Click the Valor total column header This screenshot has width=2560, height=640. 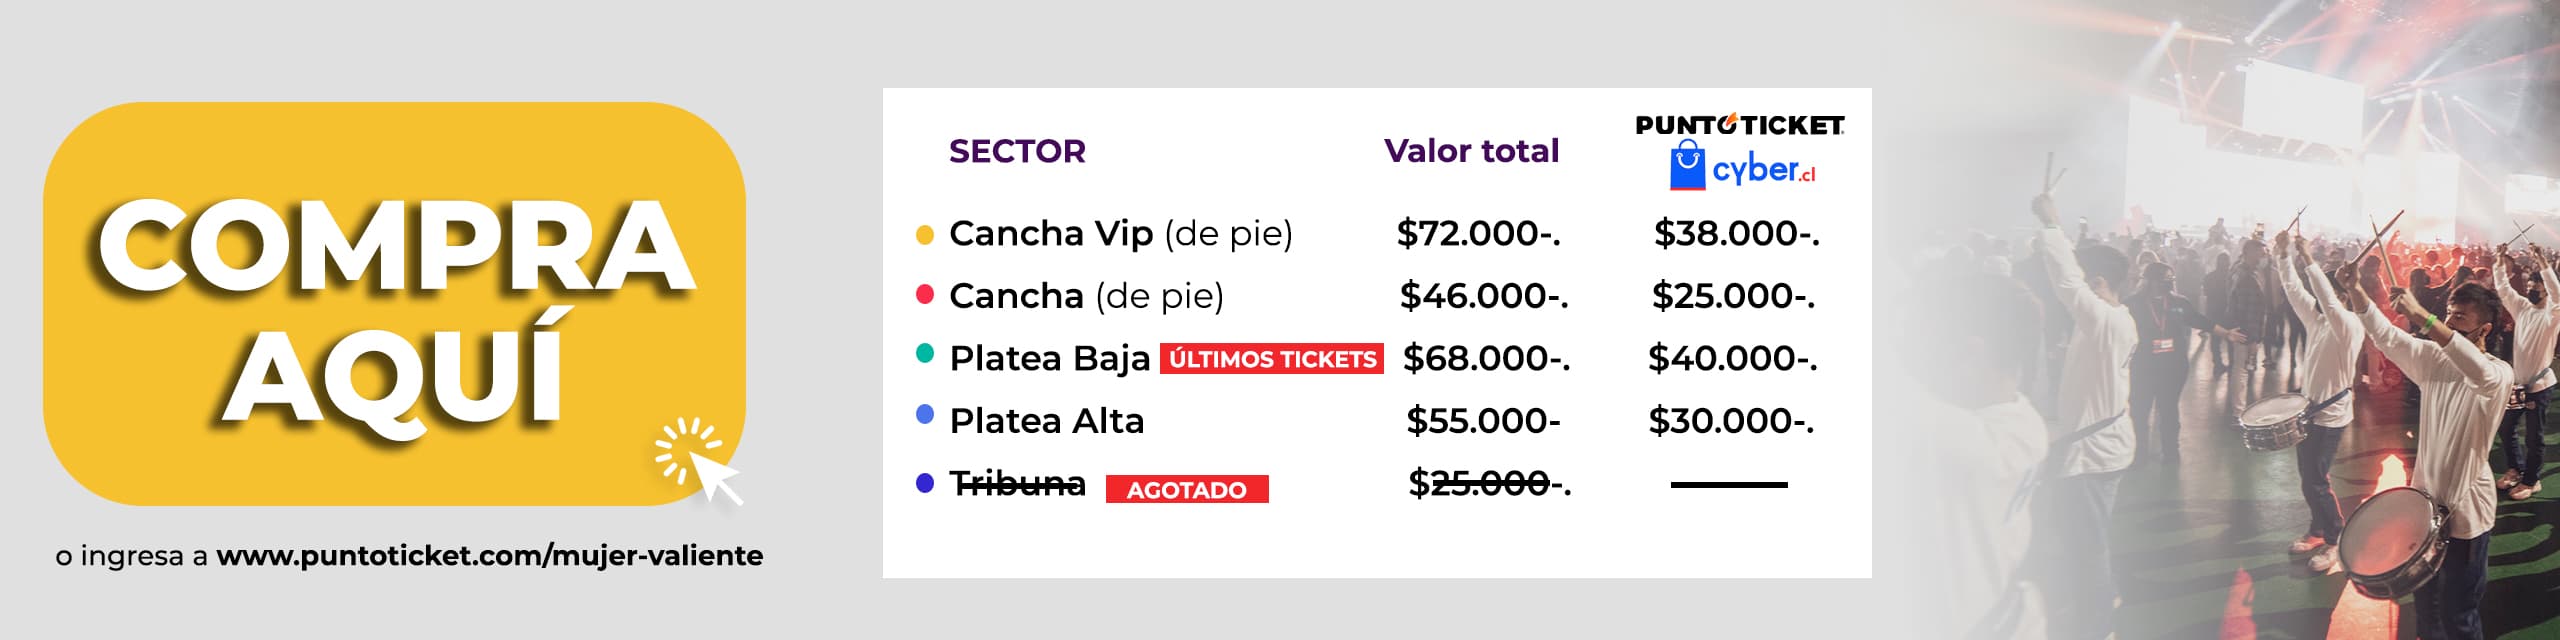tap(1471, 151)
